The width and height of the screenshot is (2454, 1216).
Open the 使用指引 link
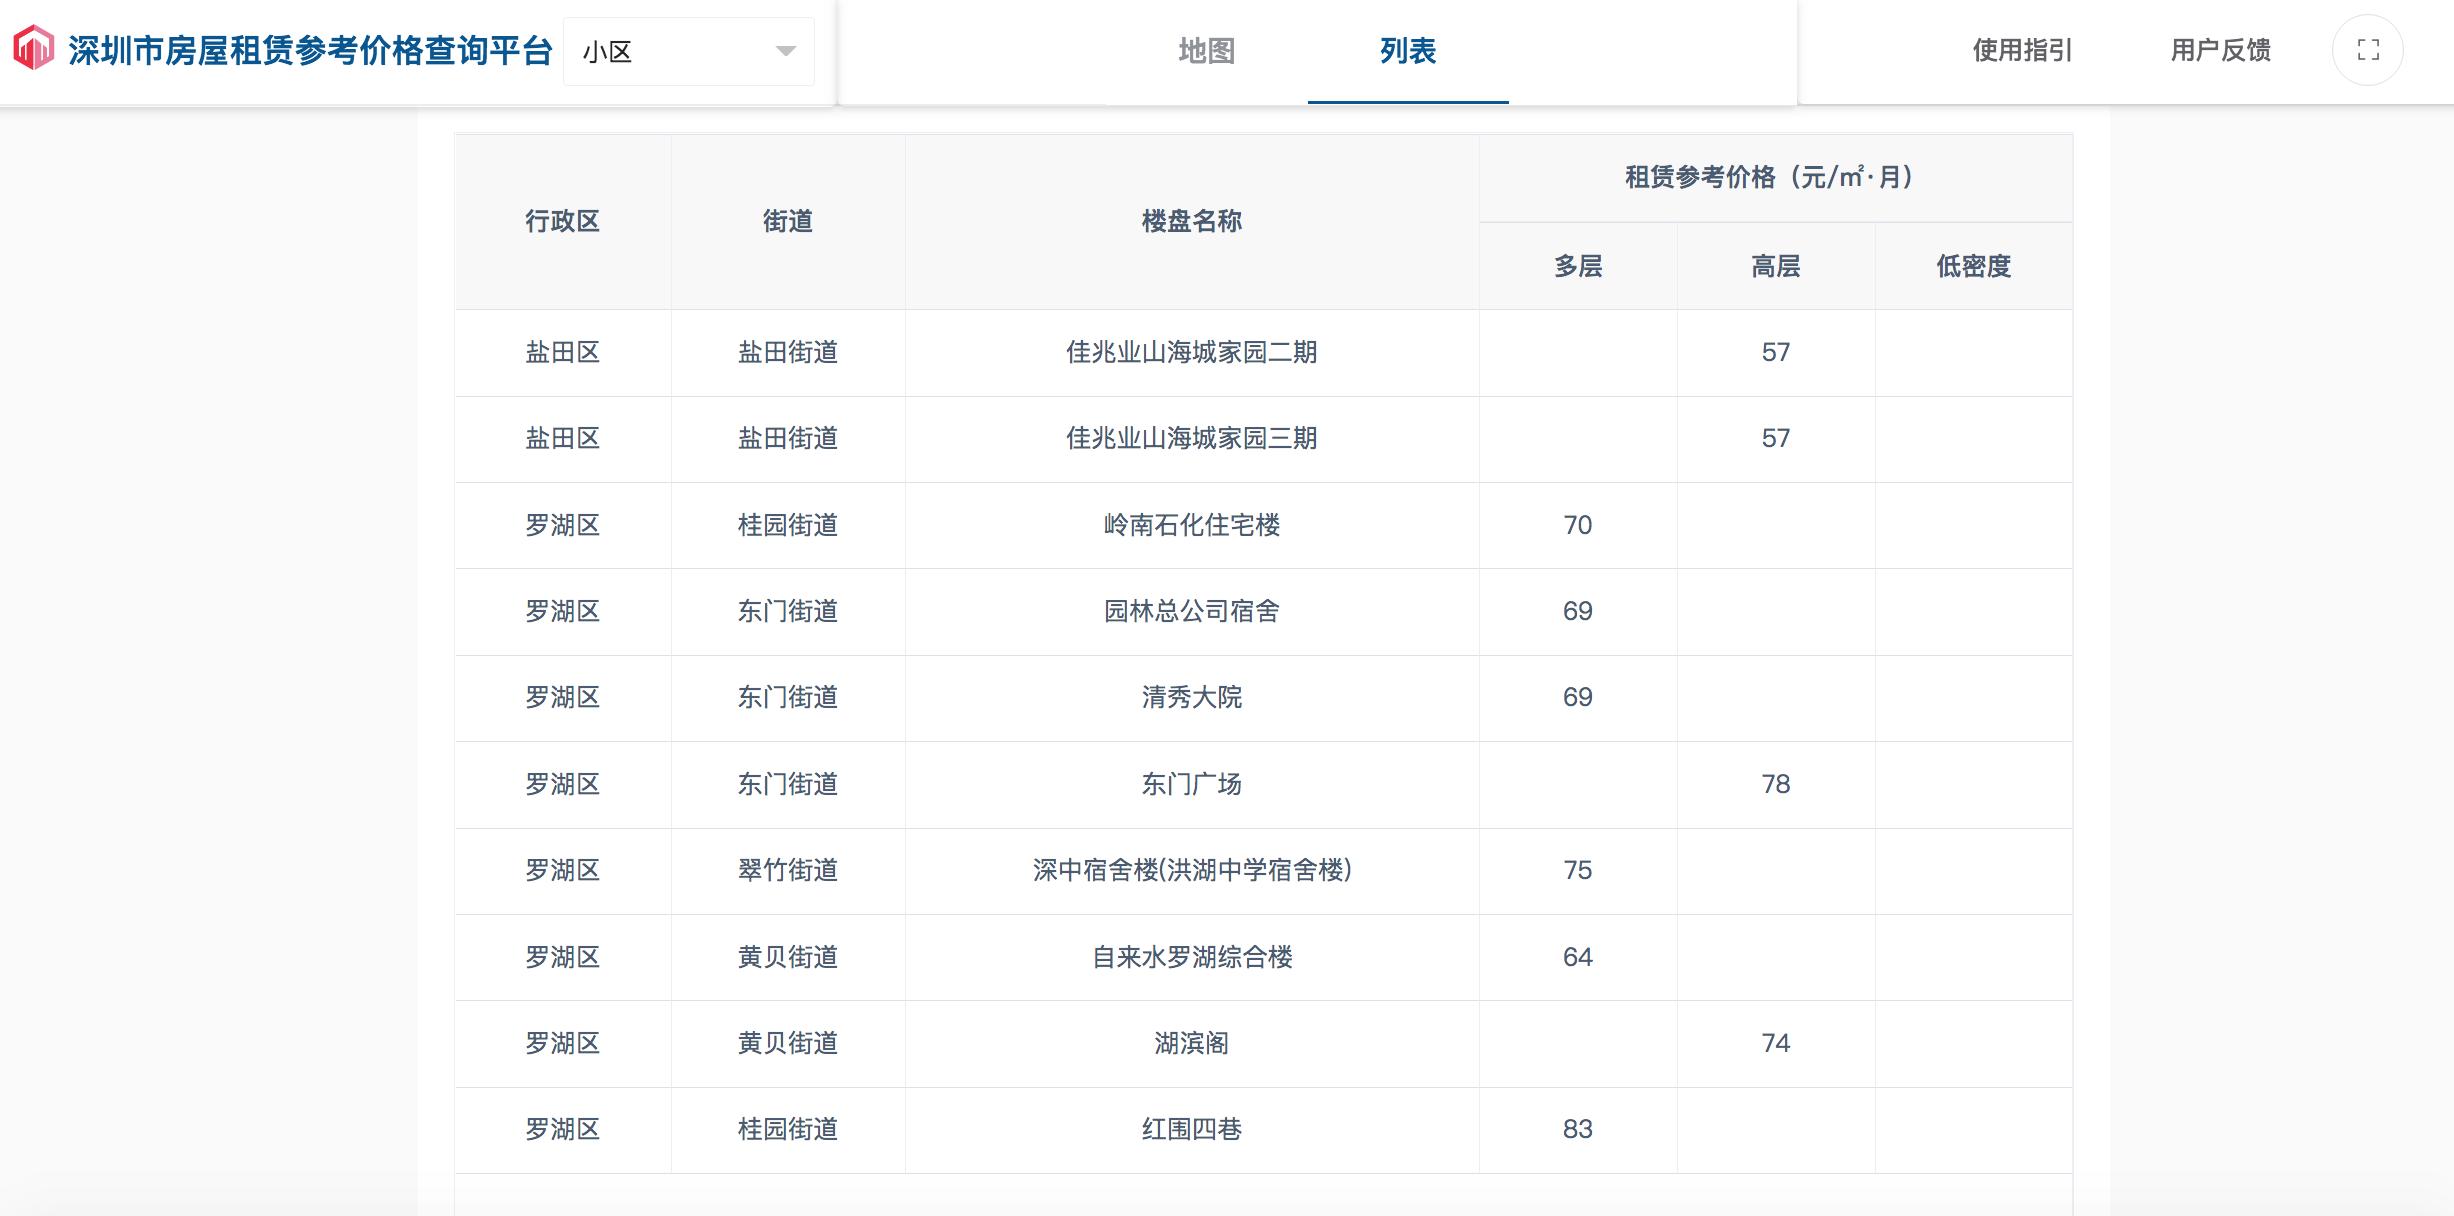point(2022,50)
